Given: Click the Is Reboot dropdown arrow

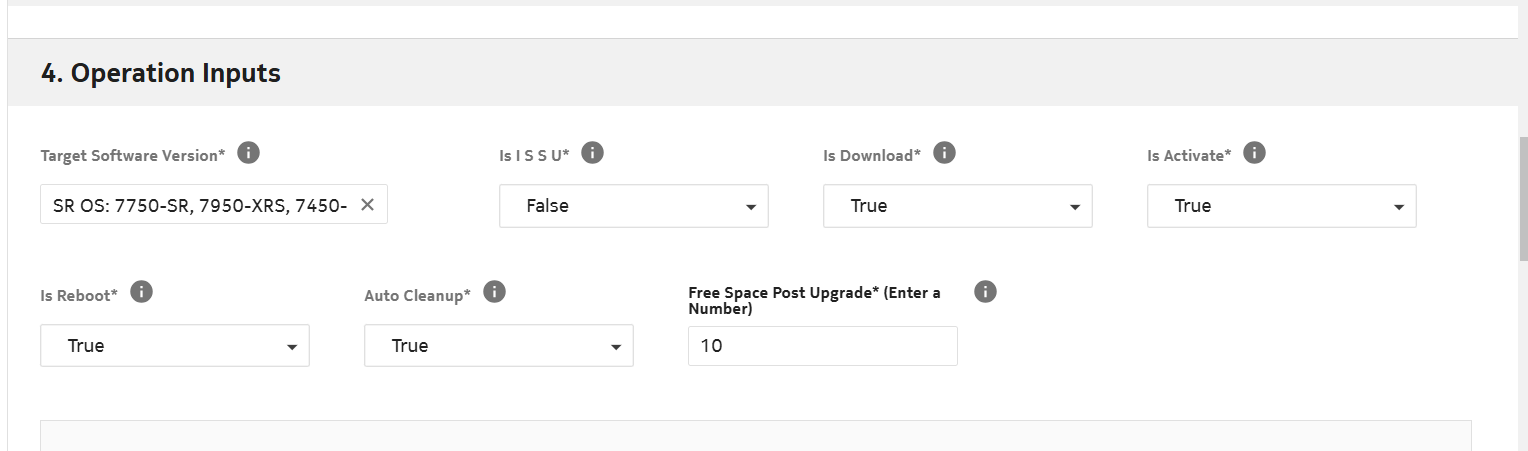Looking at the screenshot, I should click(291, 347).
